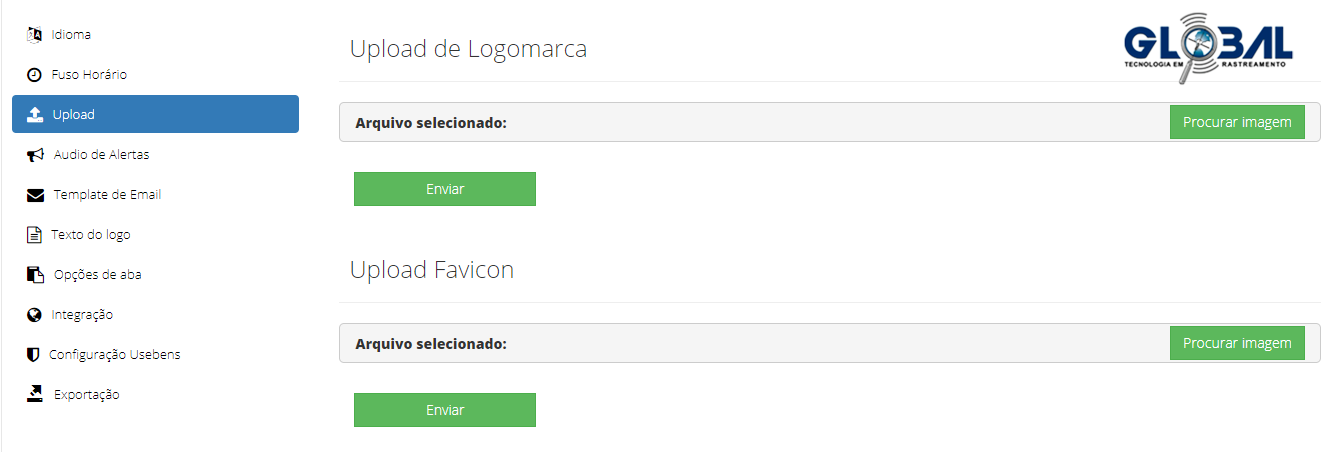Click the megaphone icon for Audio de Alertas
This screenshot has width=1330, height=452.
point(36,155)
